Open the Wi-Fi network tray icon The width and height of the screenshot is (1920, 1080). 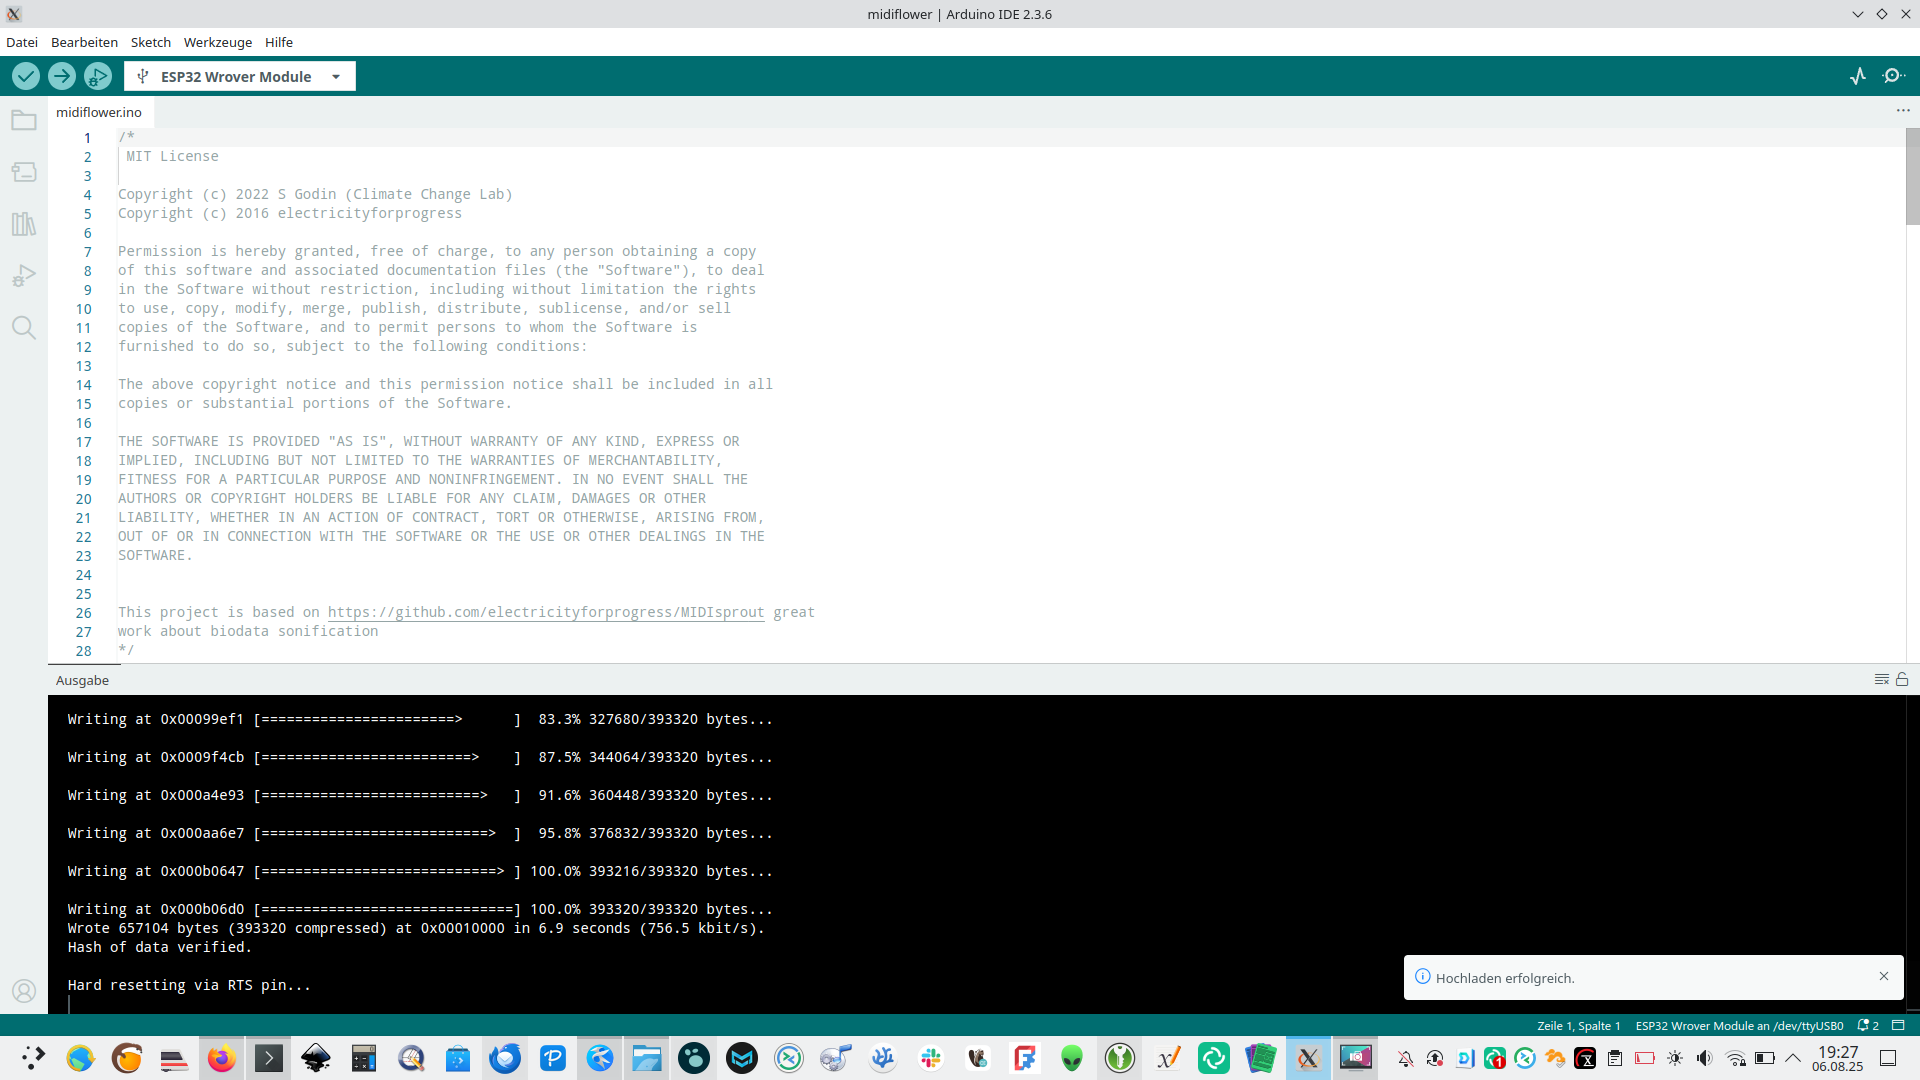[1735, 1058]
